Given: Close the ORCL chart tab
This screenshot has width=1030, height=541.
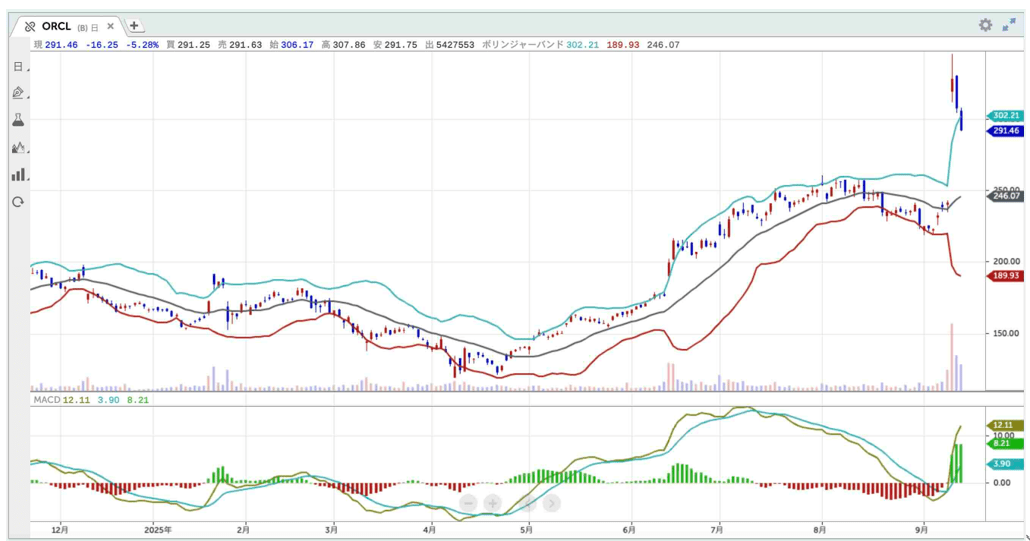Looking at the screenshot, I should tap(110, 27).
